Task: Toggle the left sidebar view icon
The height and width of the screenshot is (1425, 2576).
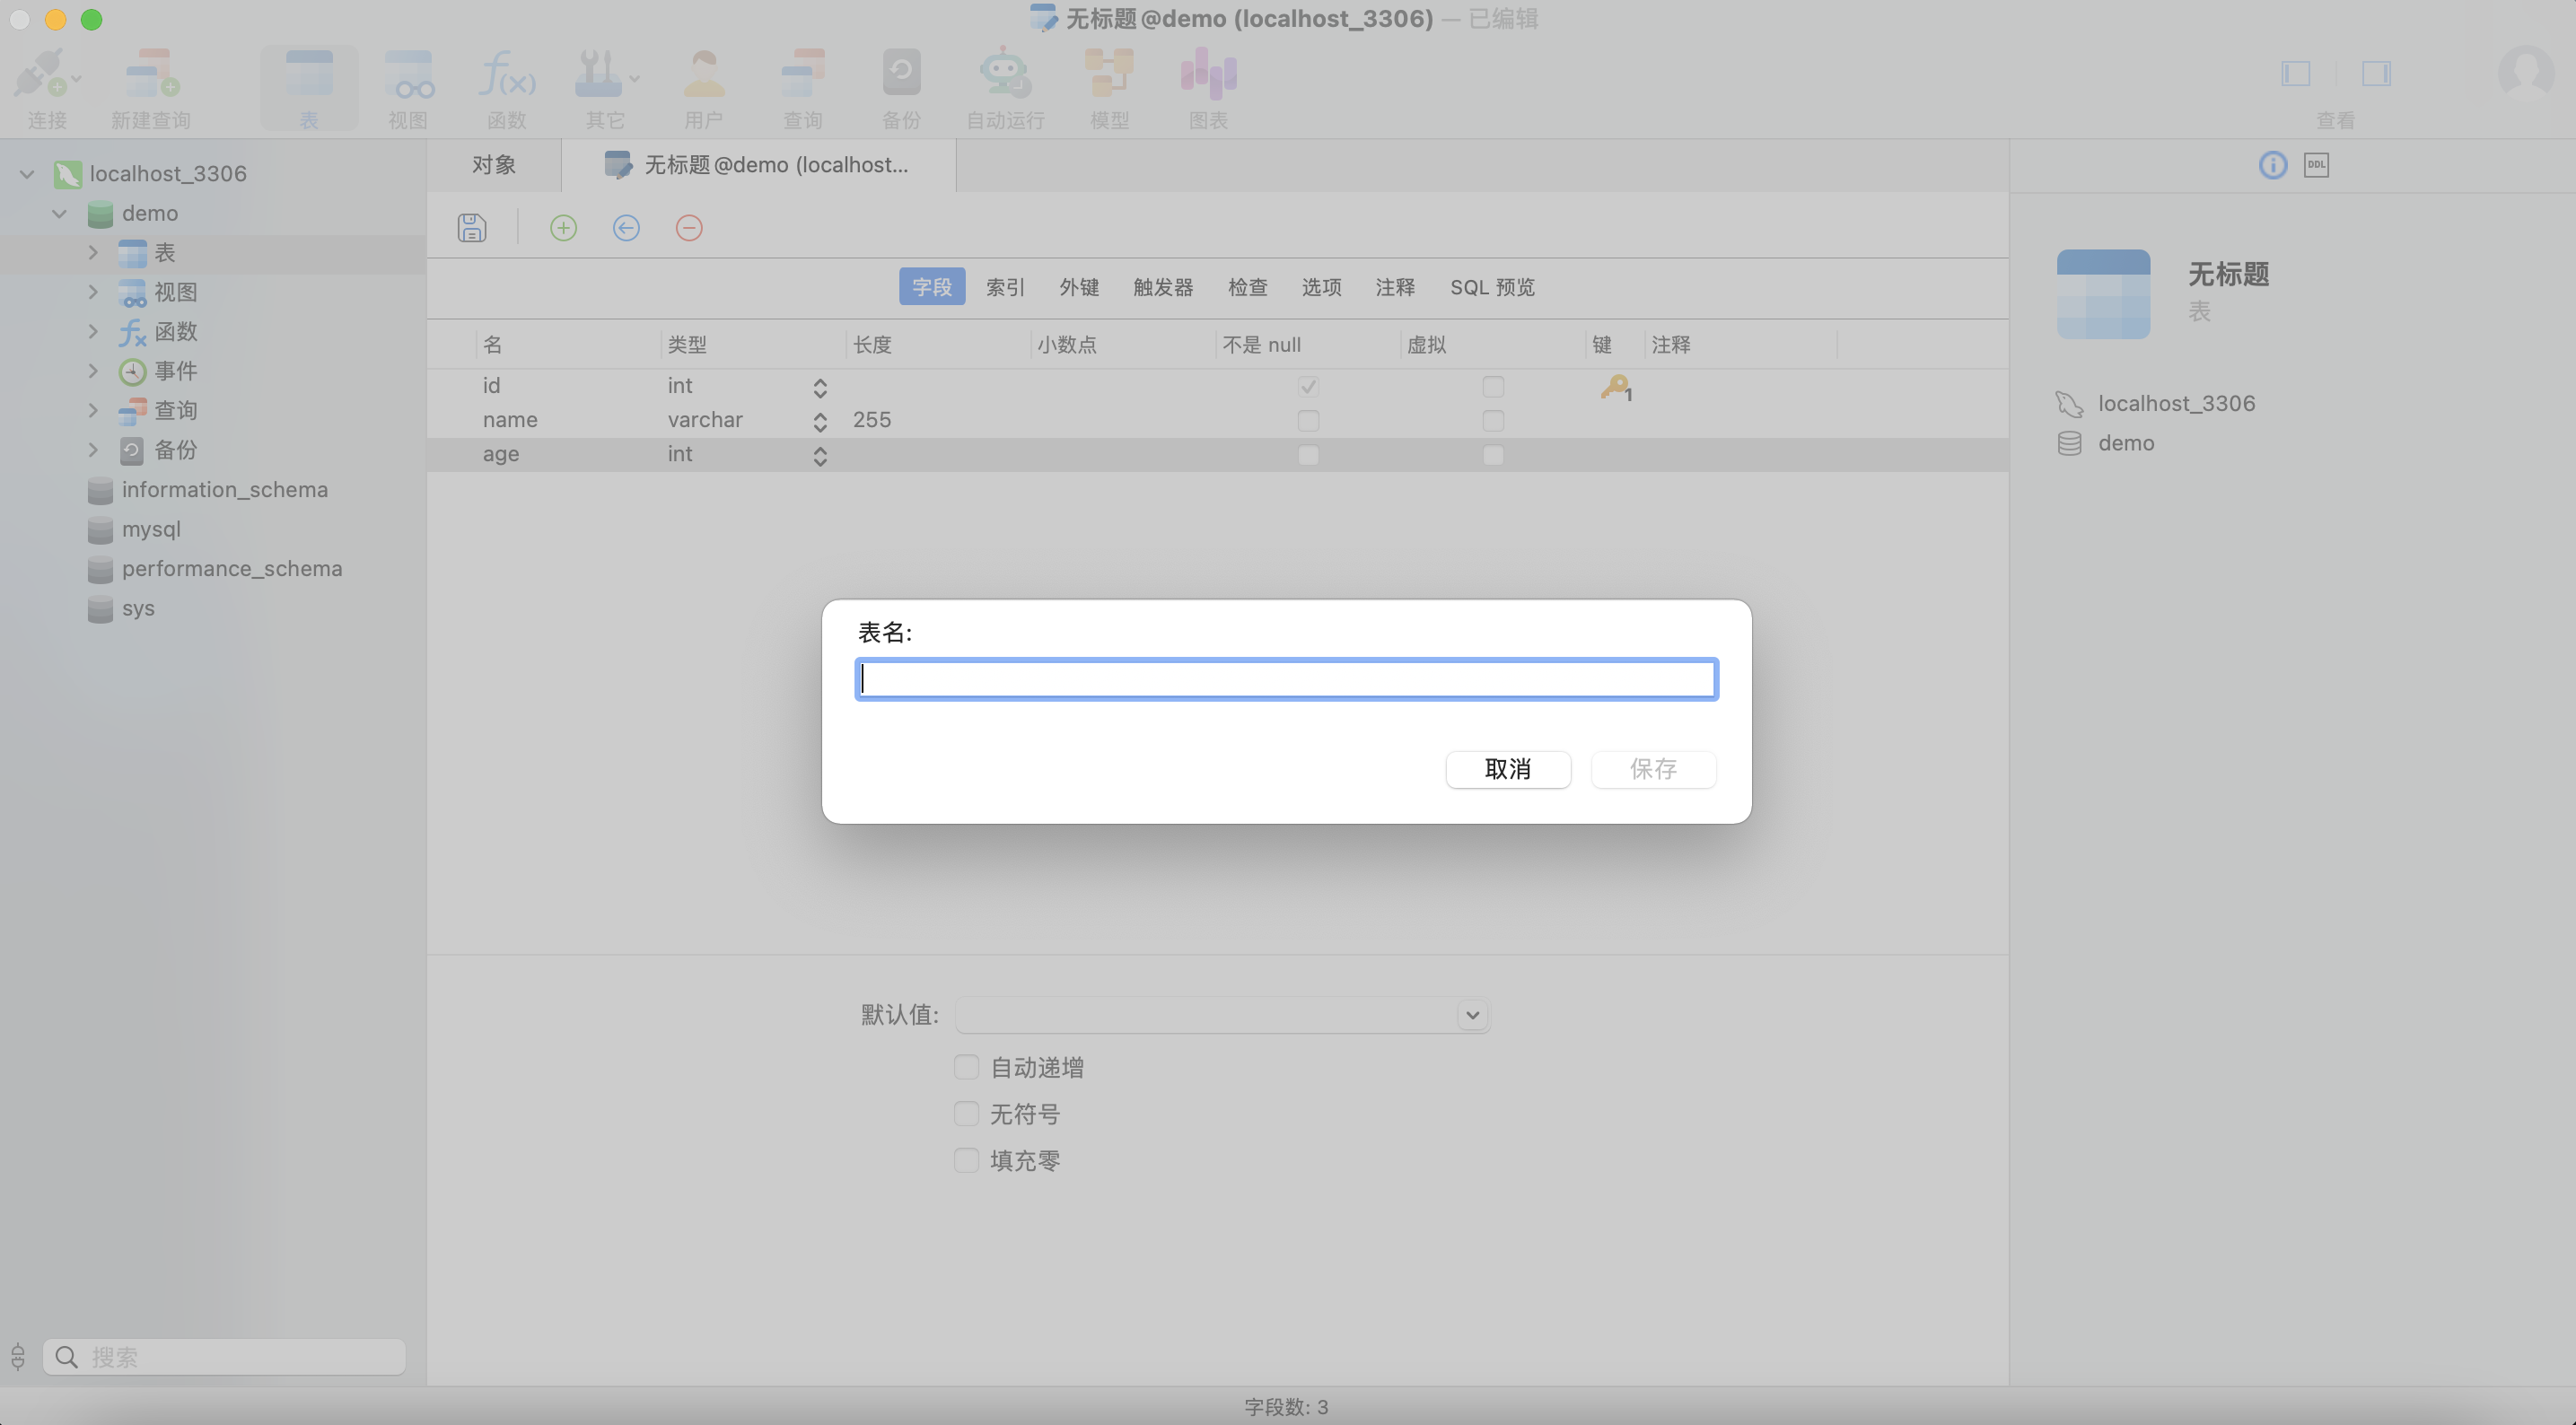Action: [x=2295, y=73]
